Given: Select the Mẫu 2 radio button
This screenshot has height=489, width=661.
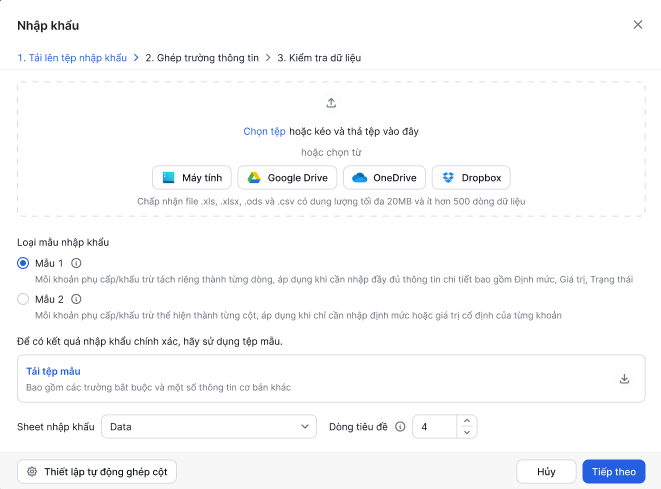Looking at the screenshot, I should [23, 299].
